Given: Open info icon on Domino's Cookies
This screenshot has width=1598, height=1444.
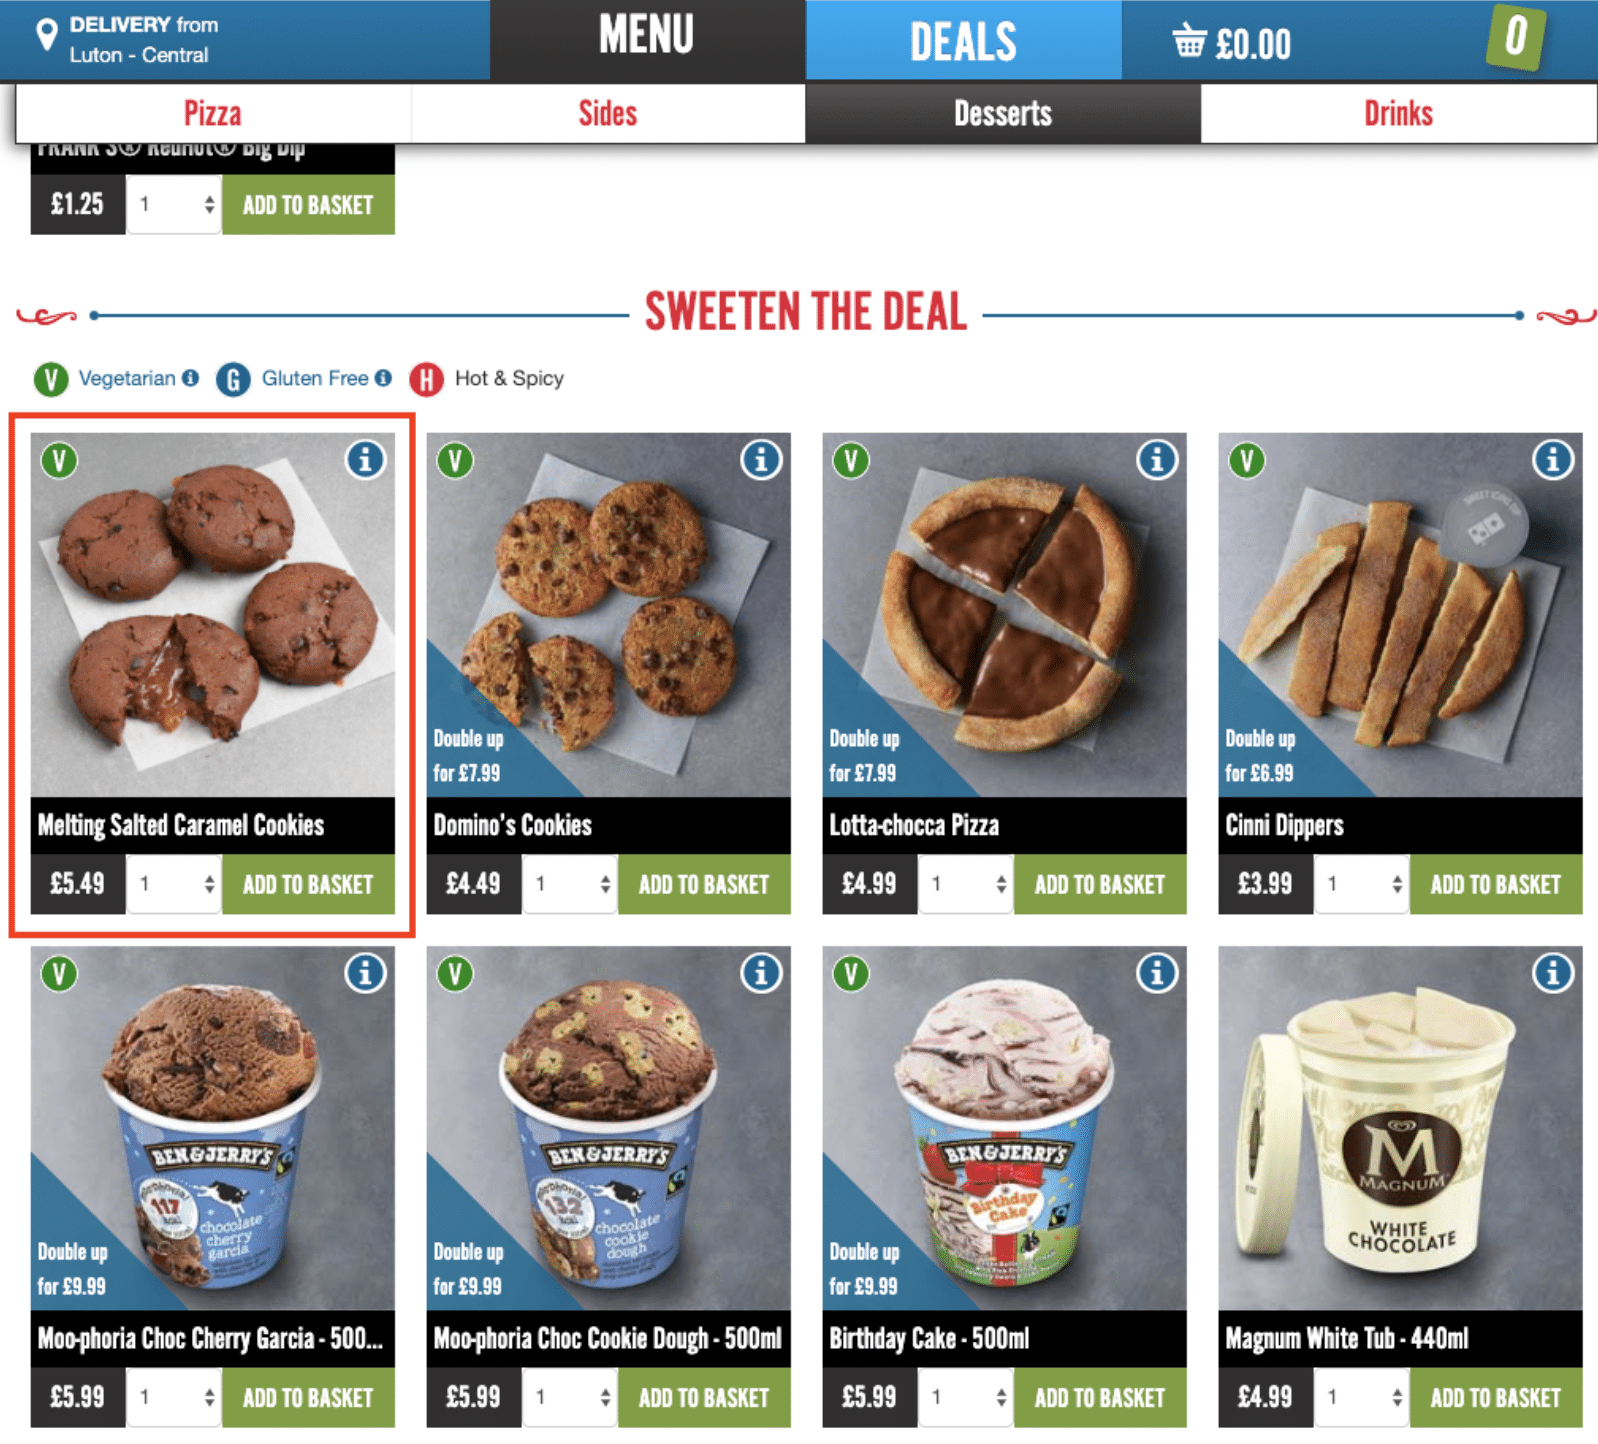Looking at the screenshot, I should click(x=761, y=460).
